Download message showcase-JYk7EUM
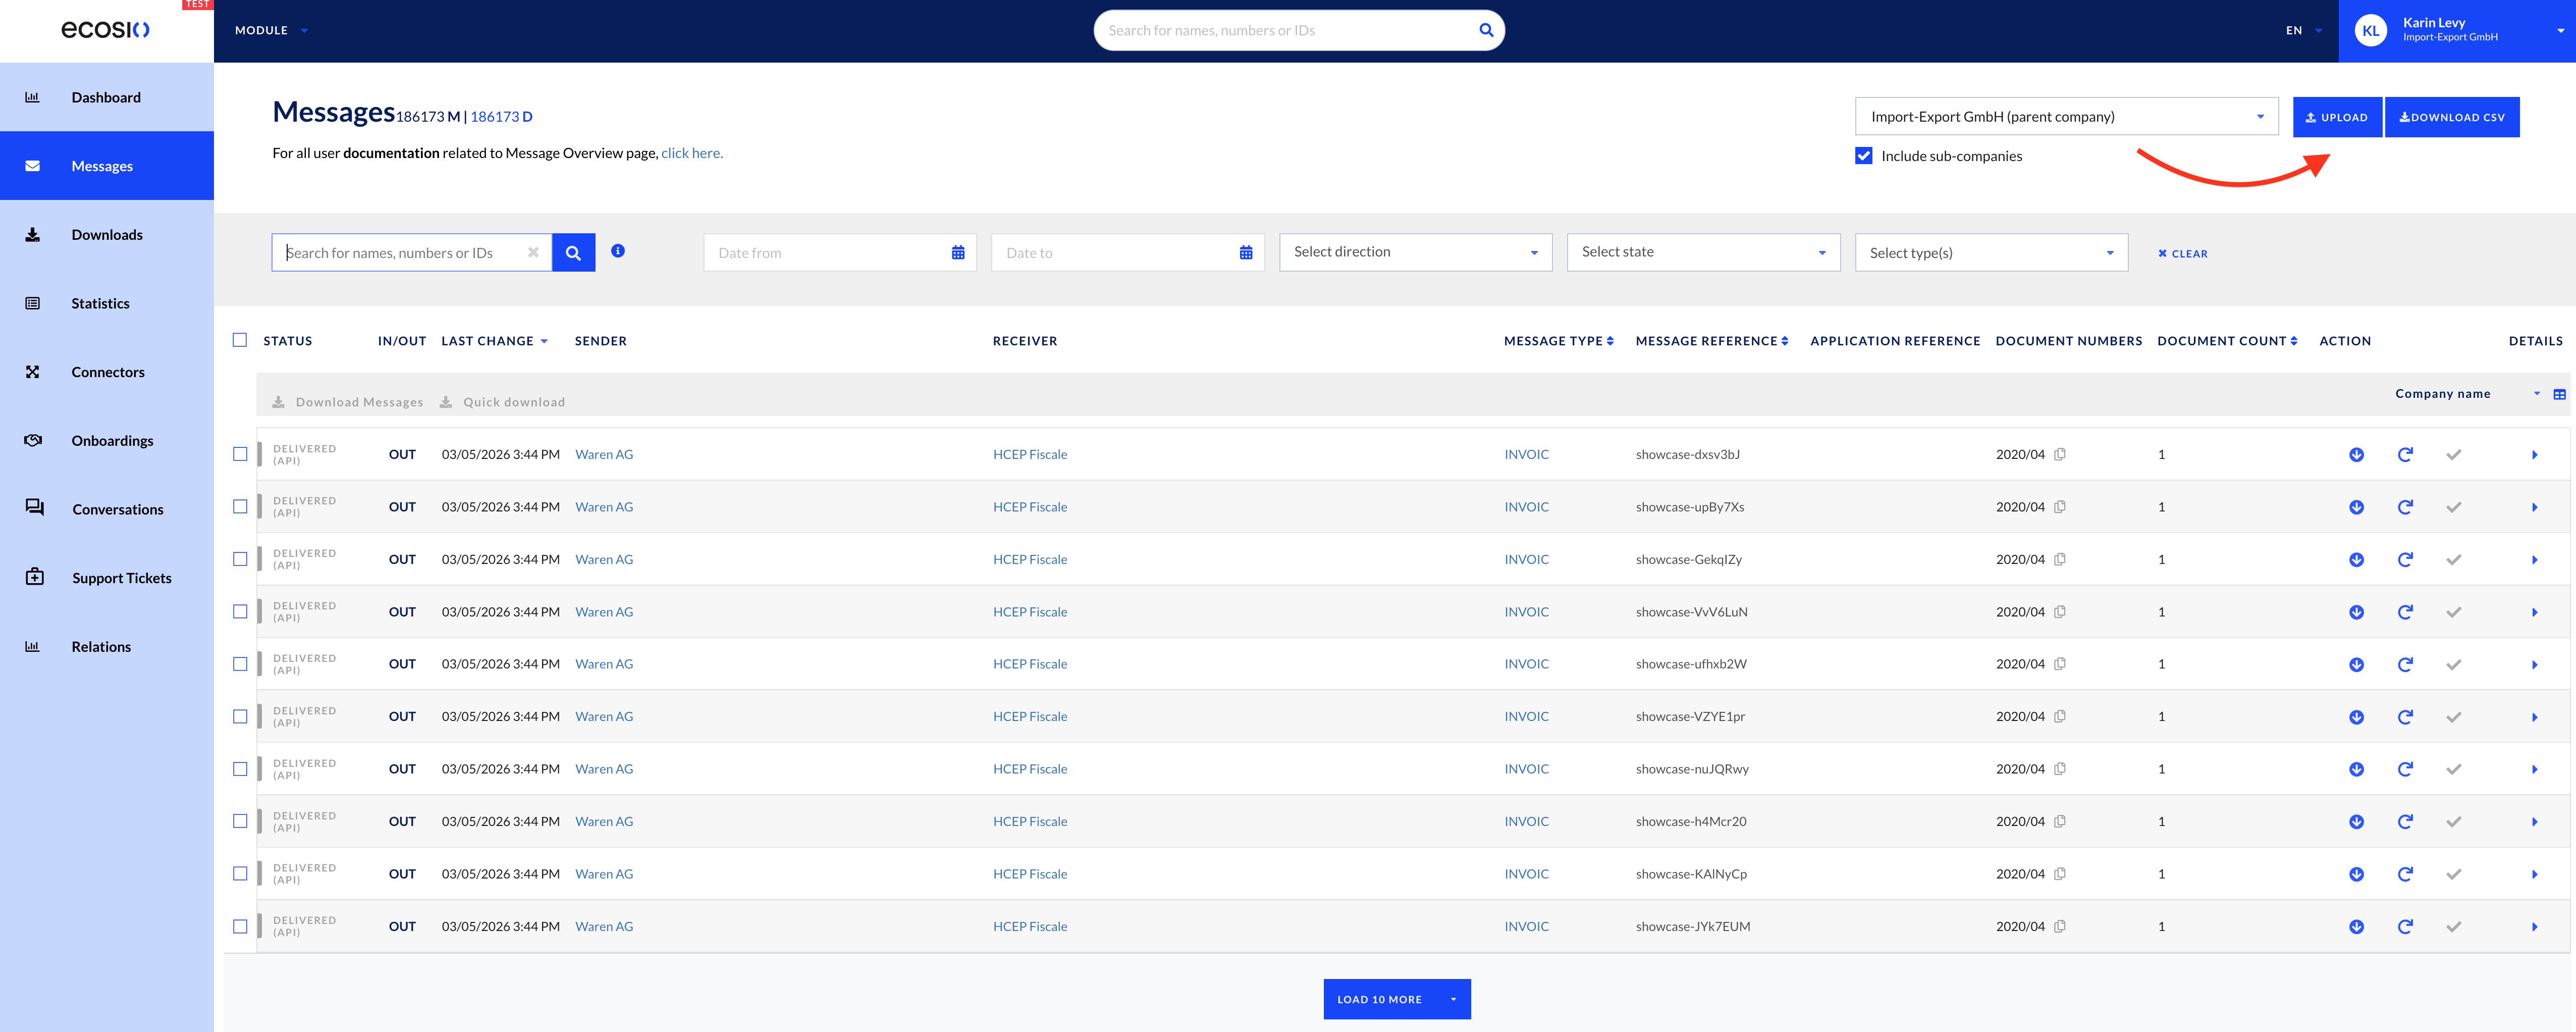Screen dimensions: 2576x1032 pos(2356,927)
